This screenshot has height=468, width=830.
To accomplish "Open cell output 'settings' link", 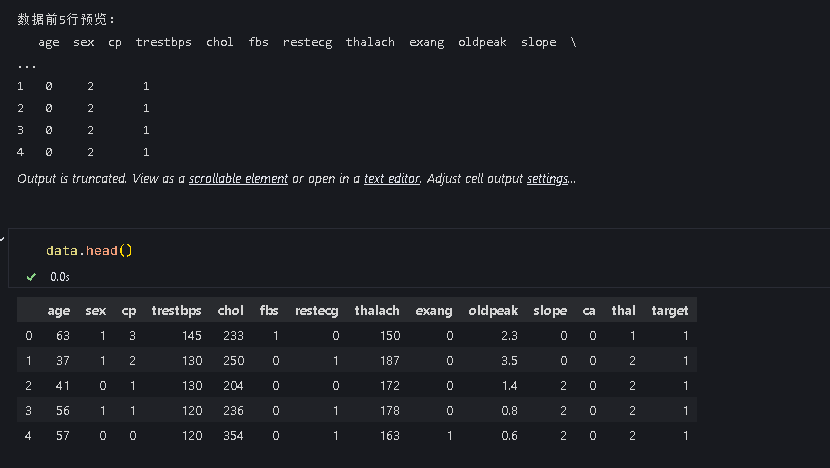I will (547, 179).
